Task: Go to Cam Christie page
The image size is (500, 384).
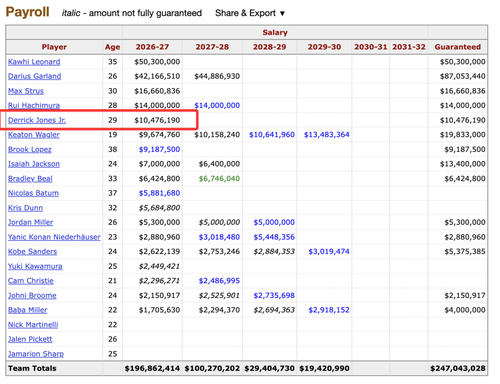Action: coord(31,281)
